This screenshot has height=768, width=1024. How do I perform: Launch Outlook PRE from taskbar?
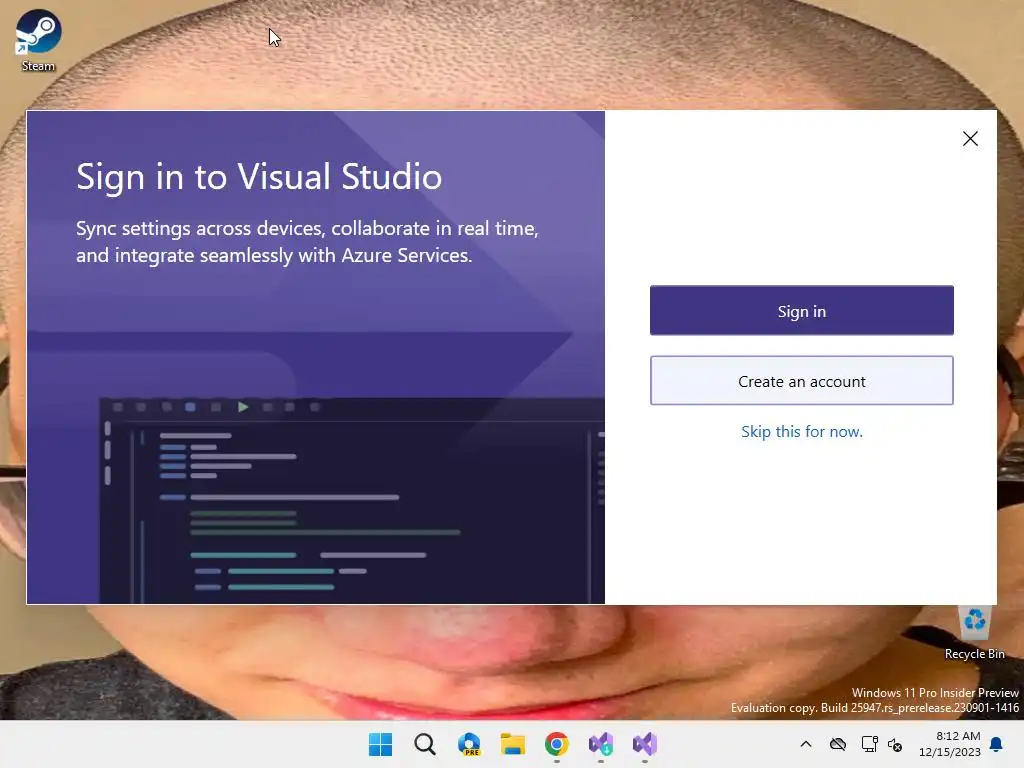click(x=469, y=744)
